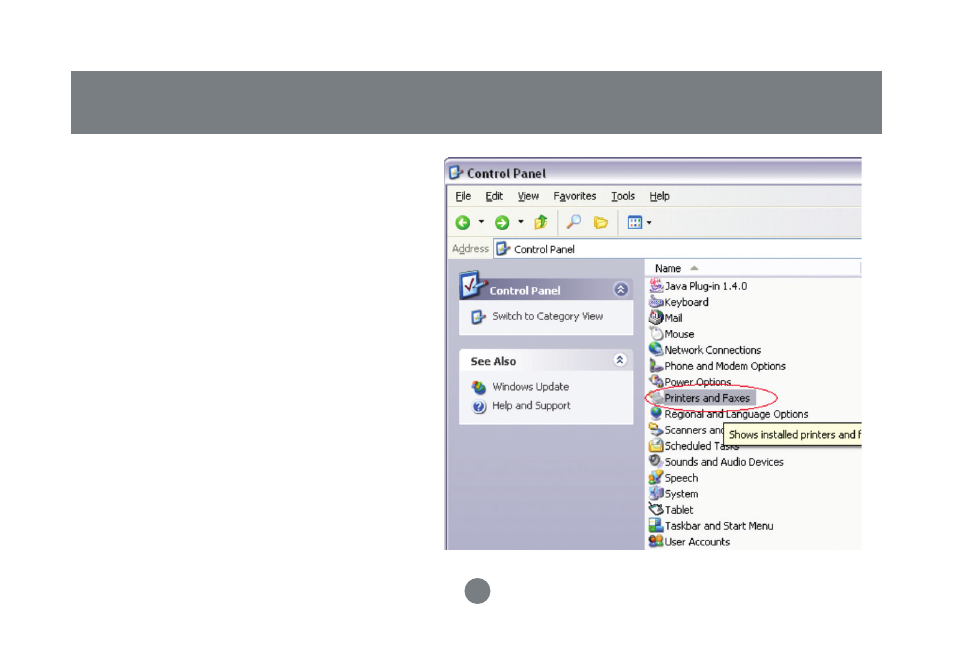Select the Power Options icon
Image resolution: width=954 pixels, height=663 pixels.
point(656,381)
